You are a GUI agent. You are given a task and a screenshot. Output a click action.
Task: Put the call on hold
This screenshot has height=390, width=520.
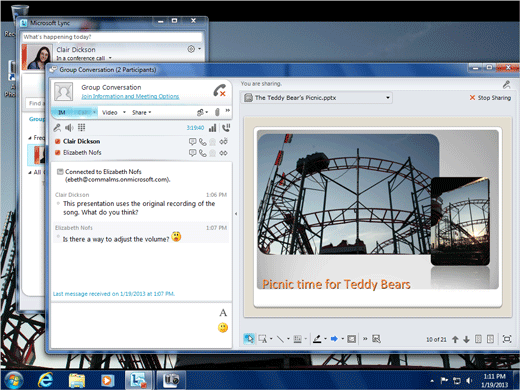click(226, 128)
